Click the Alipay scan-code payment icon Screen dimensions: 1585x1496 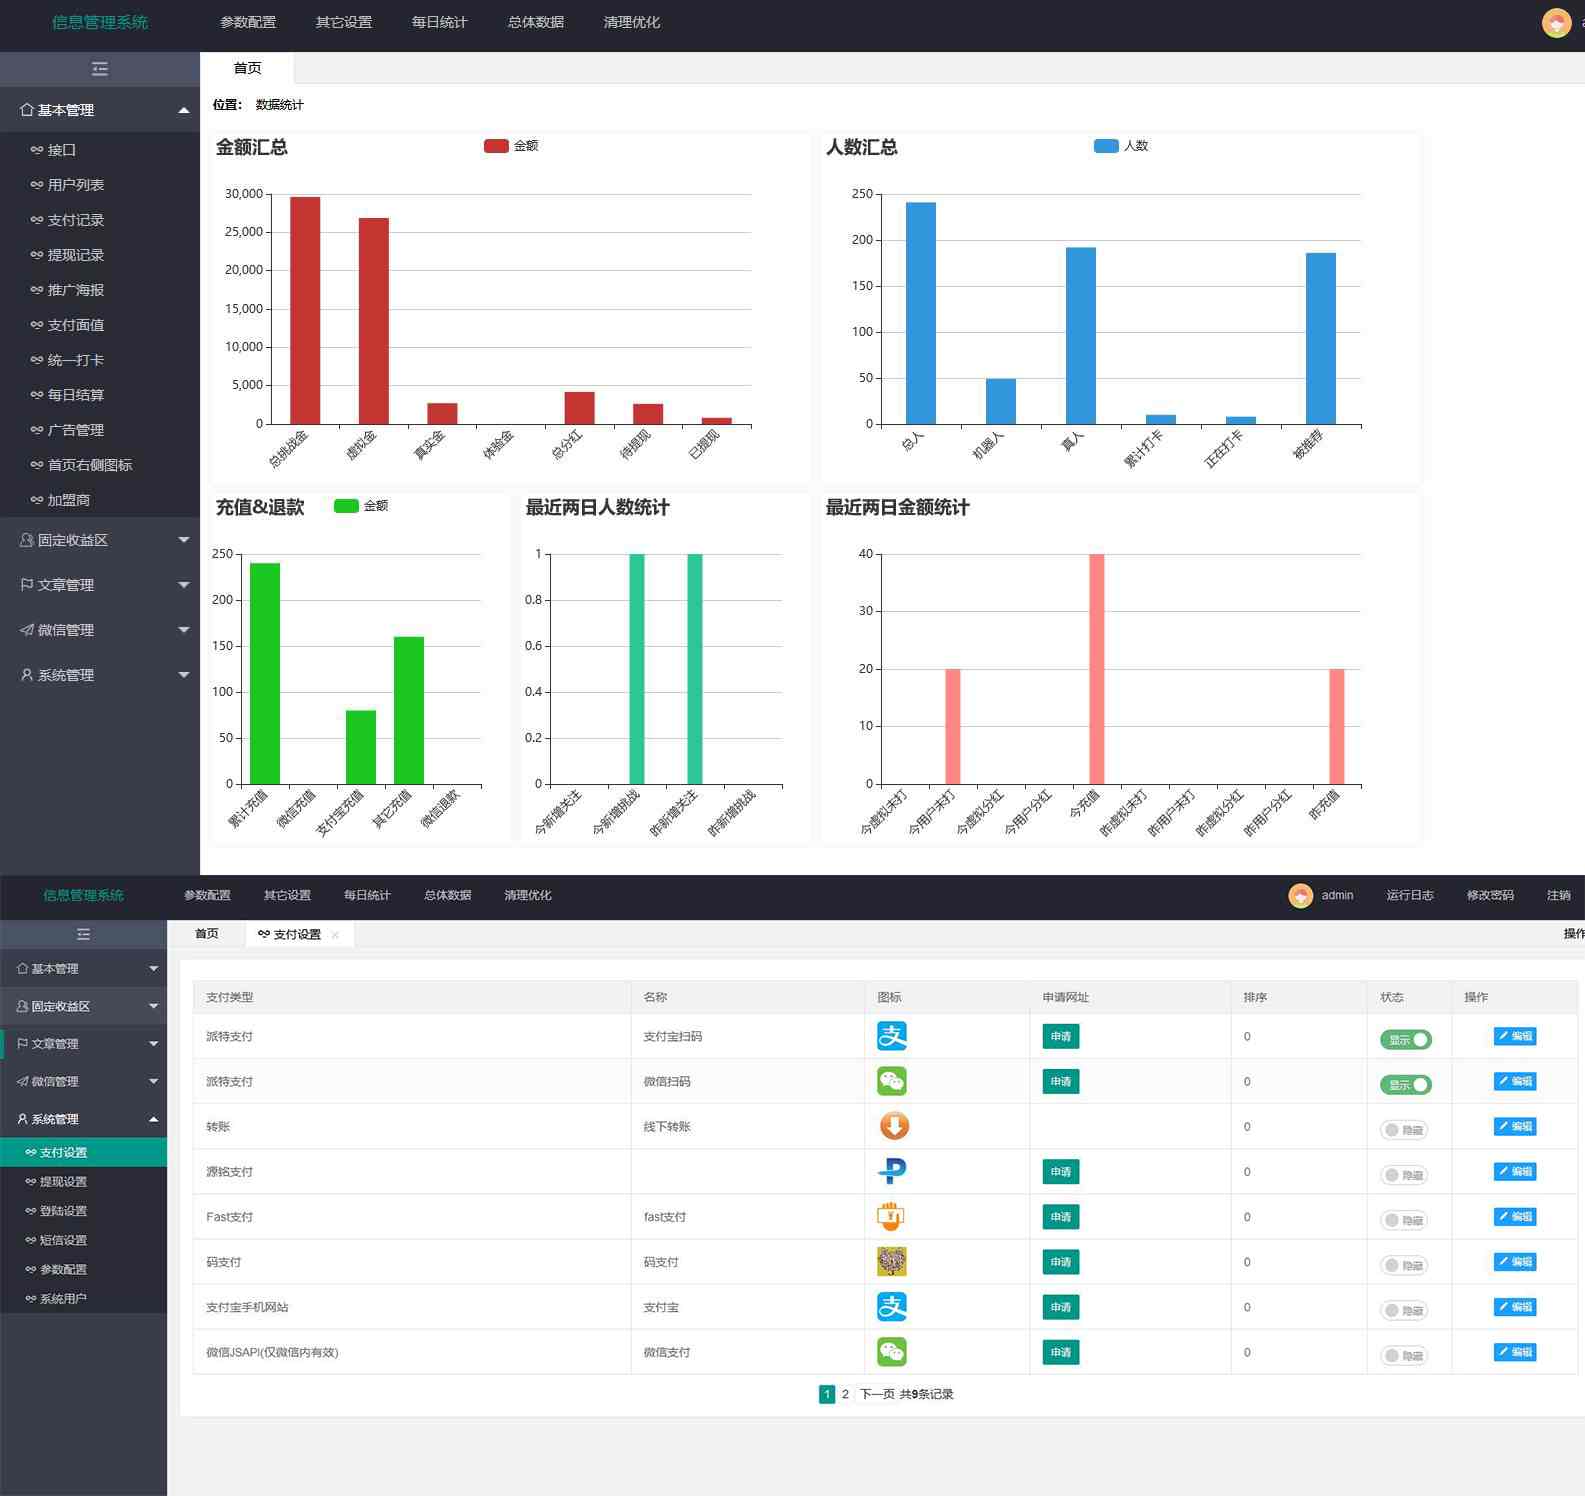[891, 1036]
